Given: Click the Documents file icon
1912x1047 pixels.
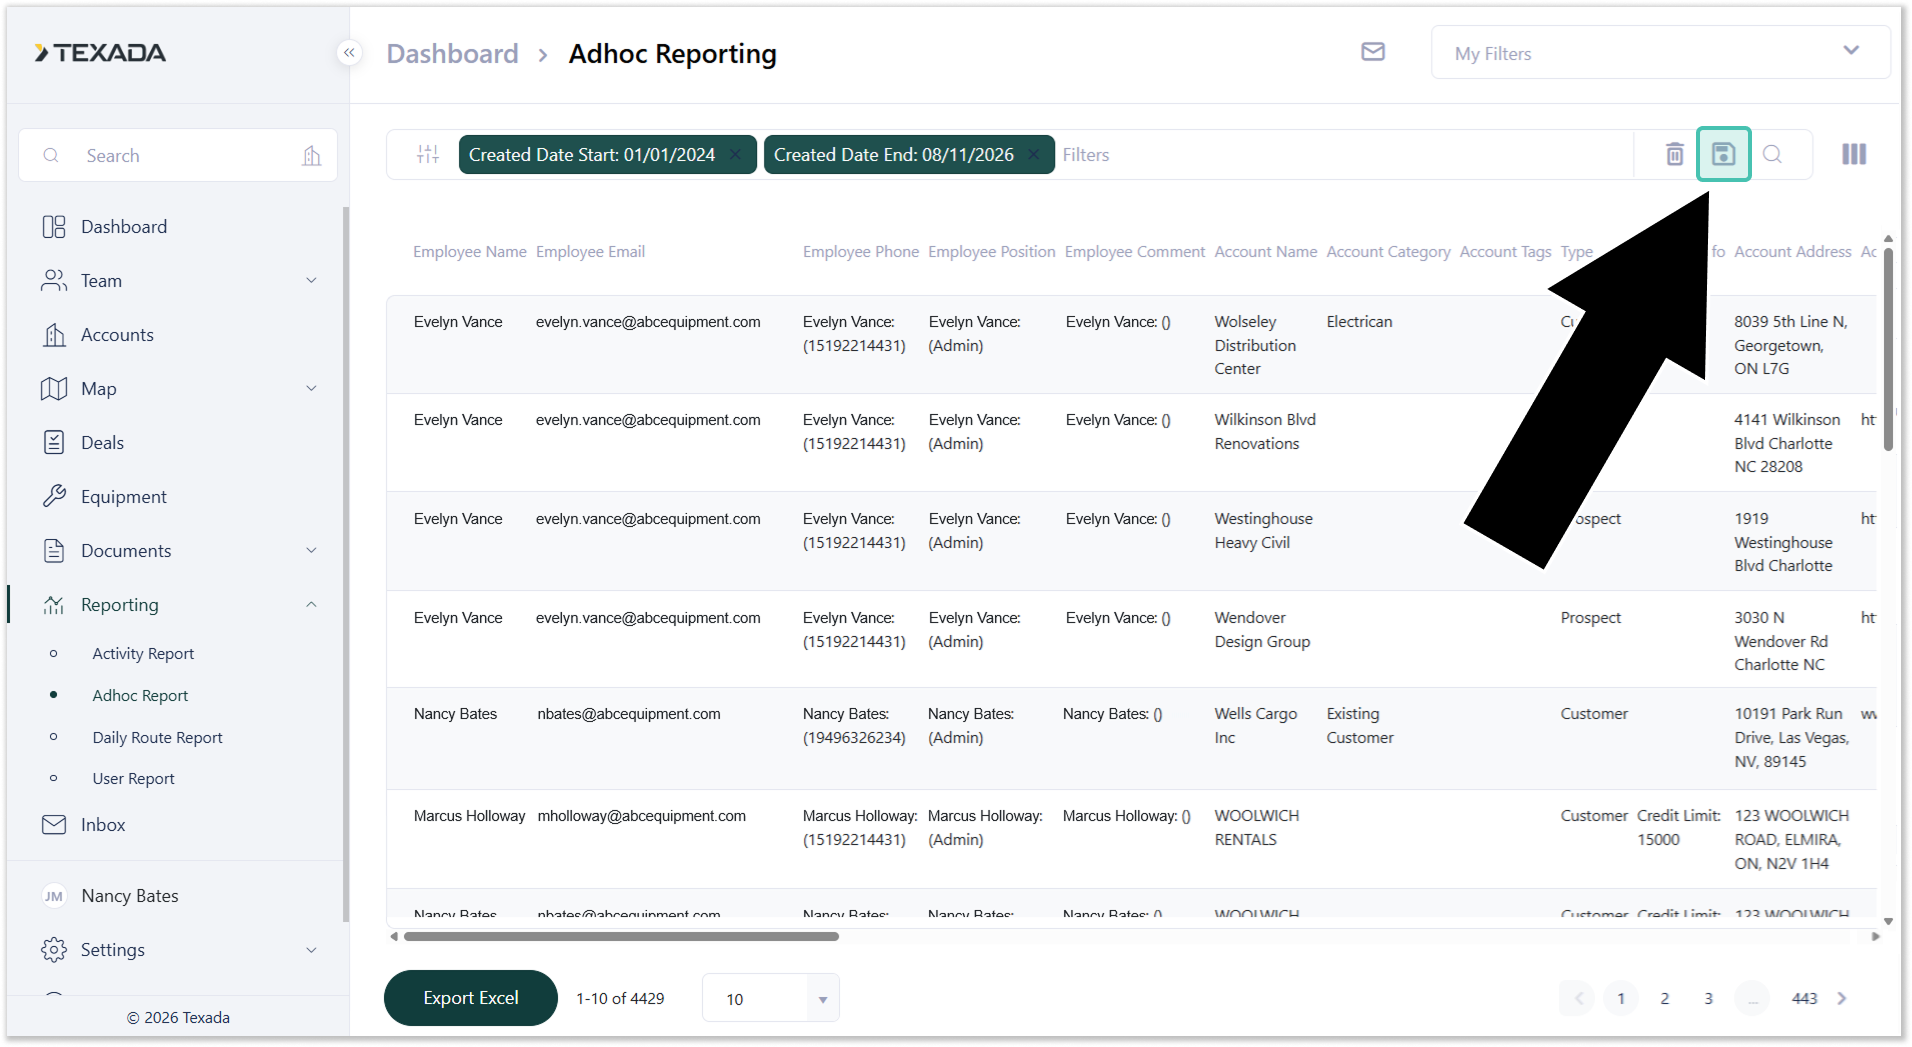Looking at the screenshot, I should click(54, 551).
